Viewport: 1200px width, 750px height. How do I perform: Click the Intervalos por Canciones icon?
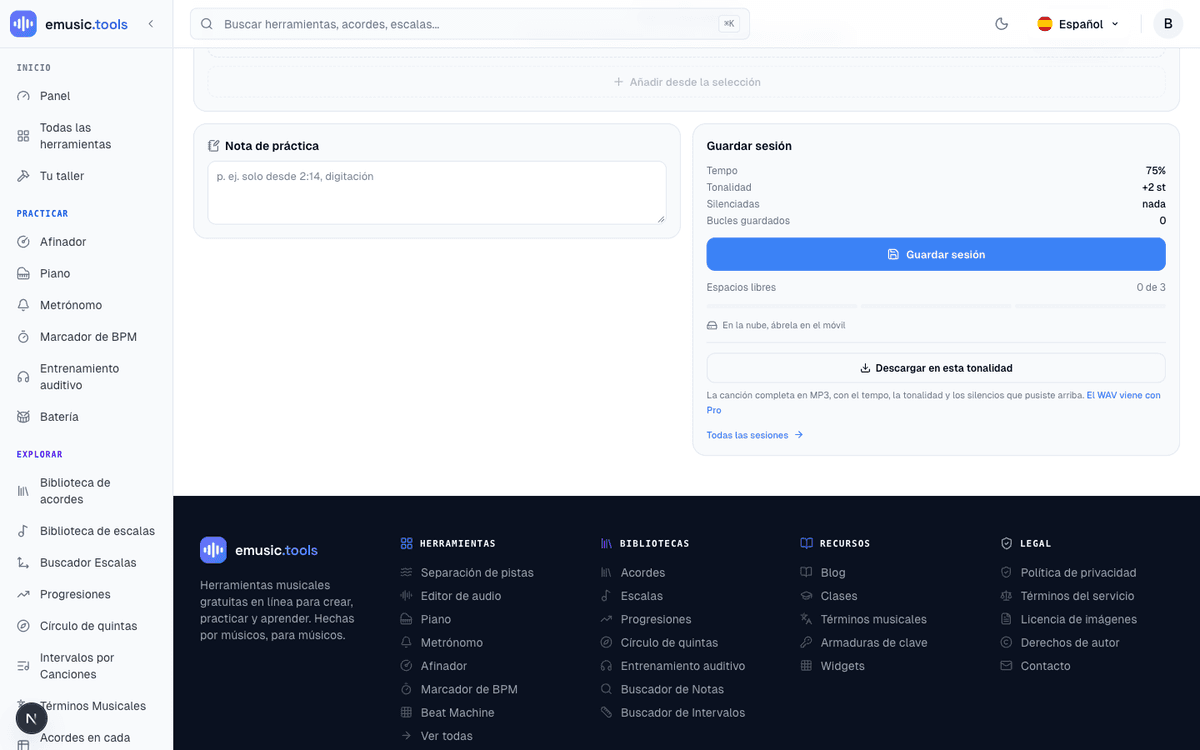point(23,666)
